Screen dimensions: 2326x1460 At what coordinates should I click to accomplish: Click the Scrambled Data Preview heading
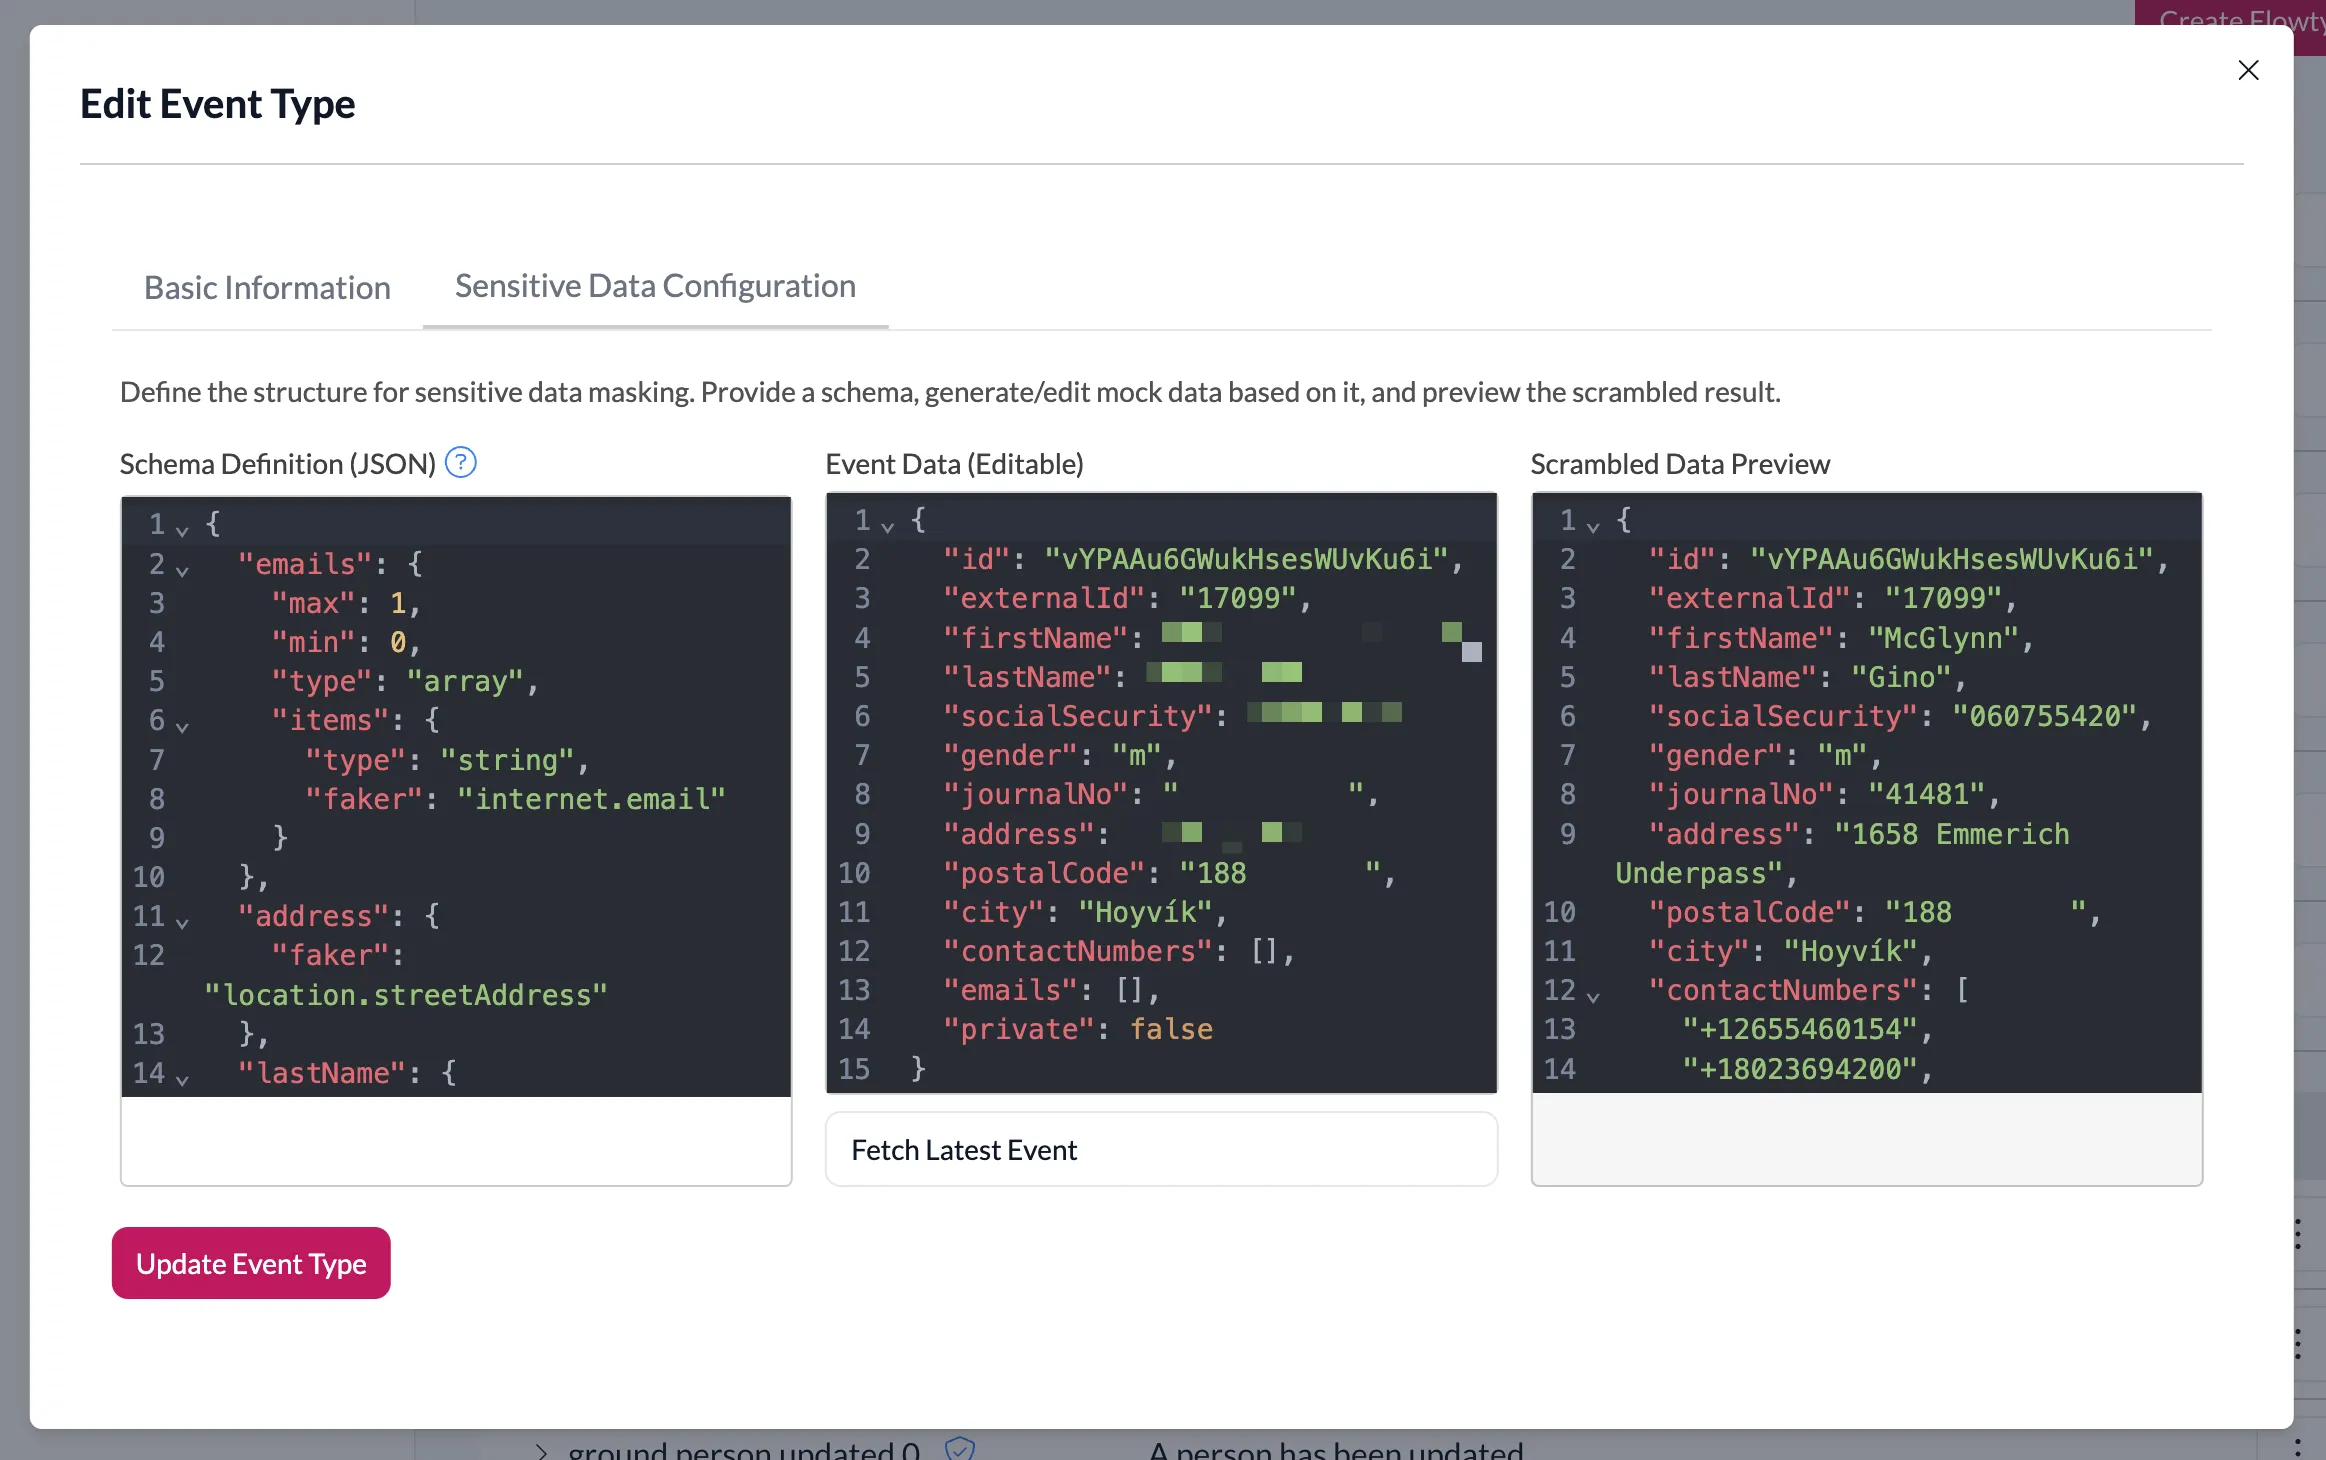pyautogui.click(x=1680, y=464)
